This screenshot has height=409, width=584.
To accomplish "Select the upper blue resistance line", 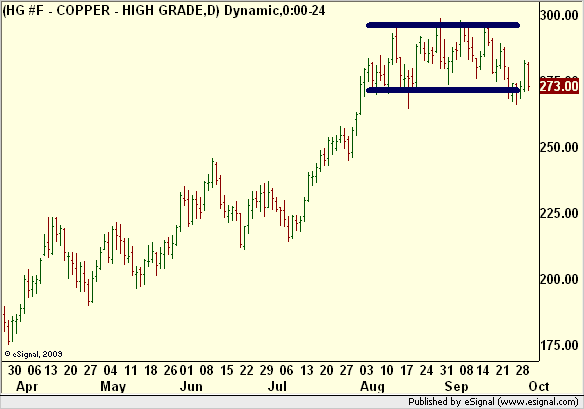I will pos(443,25).
